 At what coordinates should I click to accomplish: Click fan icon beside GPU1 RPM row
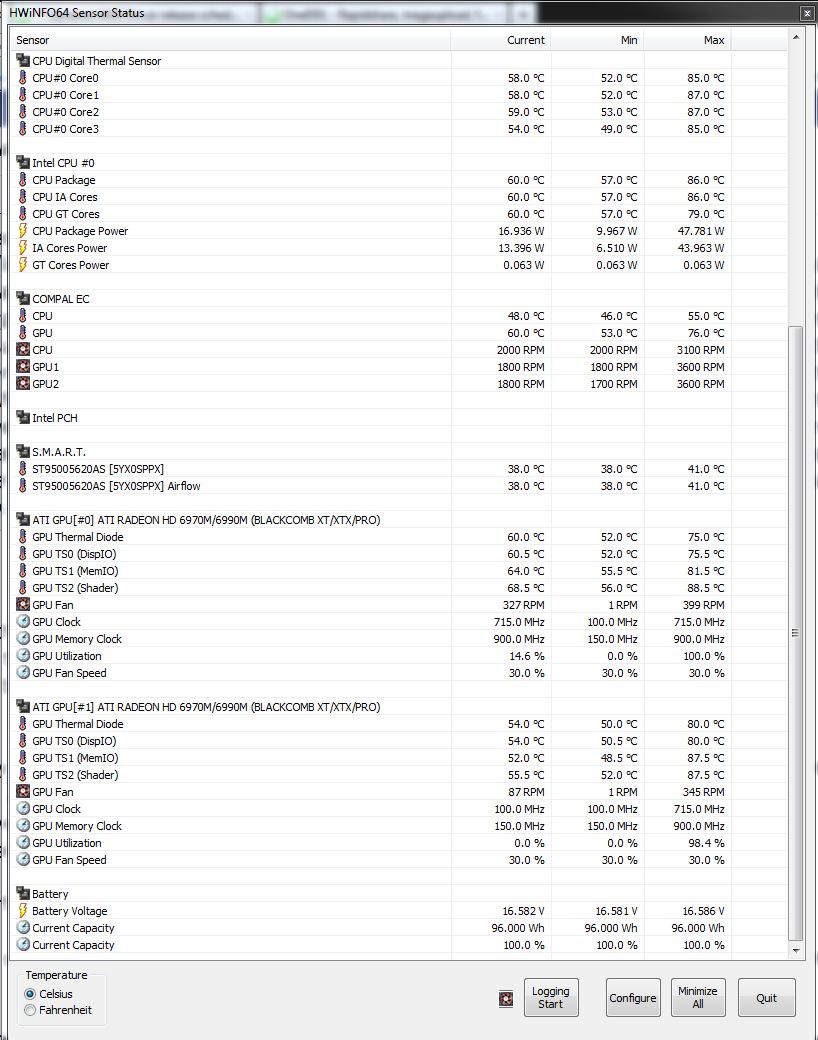click(23, 367)
